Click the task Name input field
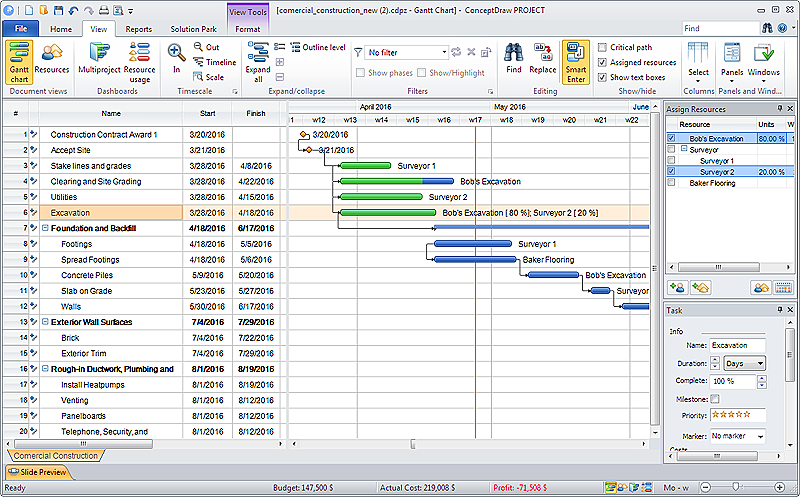Viewport: 800px width, 497px height. click(x=737, y=345)
